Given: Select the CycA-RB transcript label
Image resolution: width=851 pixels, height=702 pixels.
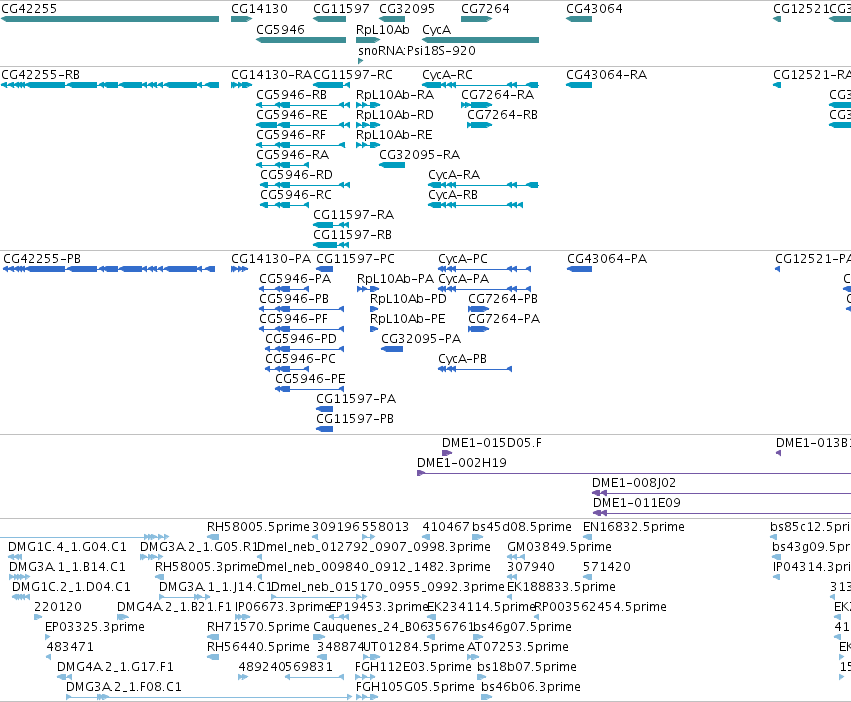Looking at the screenshot, I should (x=453, y=195).
